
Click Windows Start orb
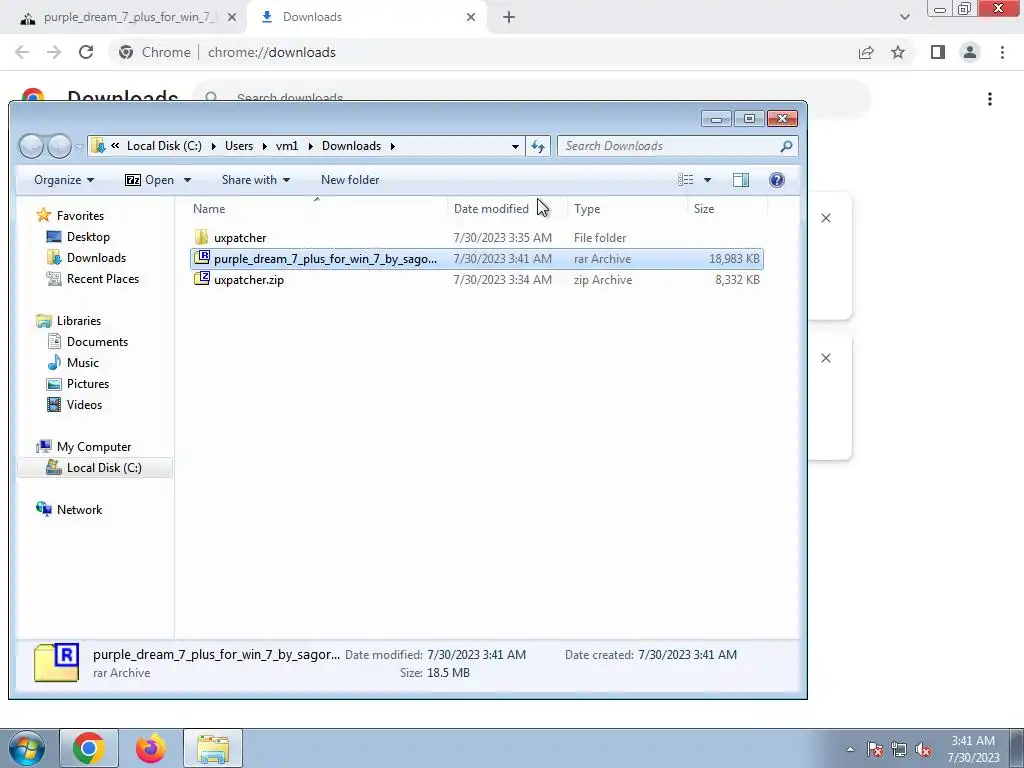26,748
